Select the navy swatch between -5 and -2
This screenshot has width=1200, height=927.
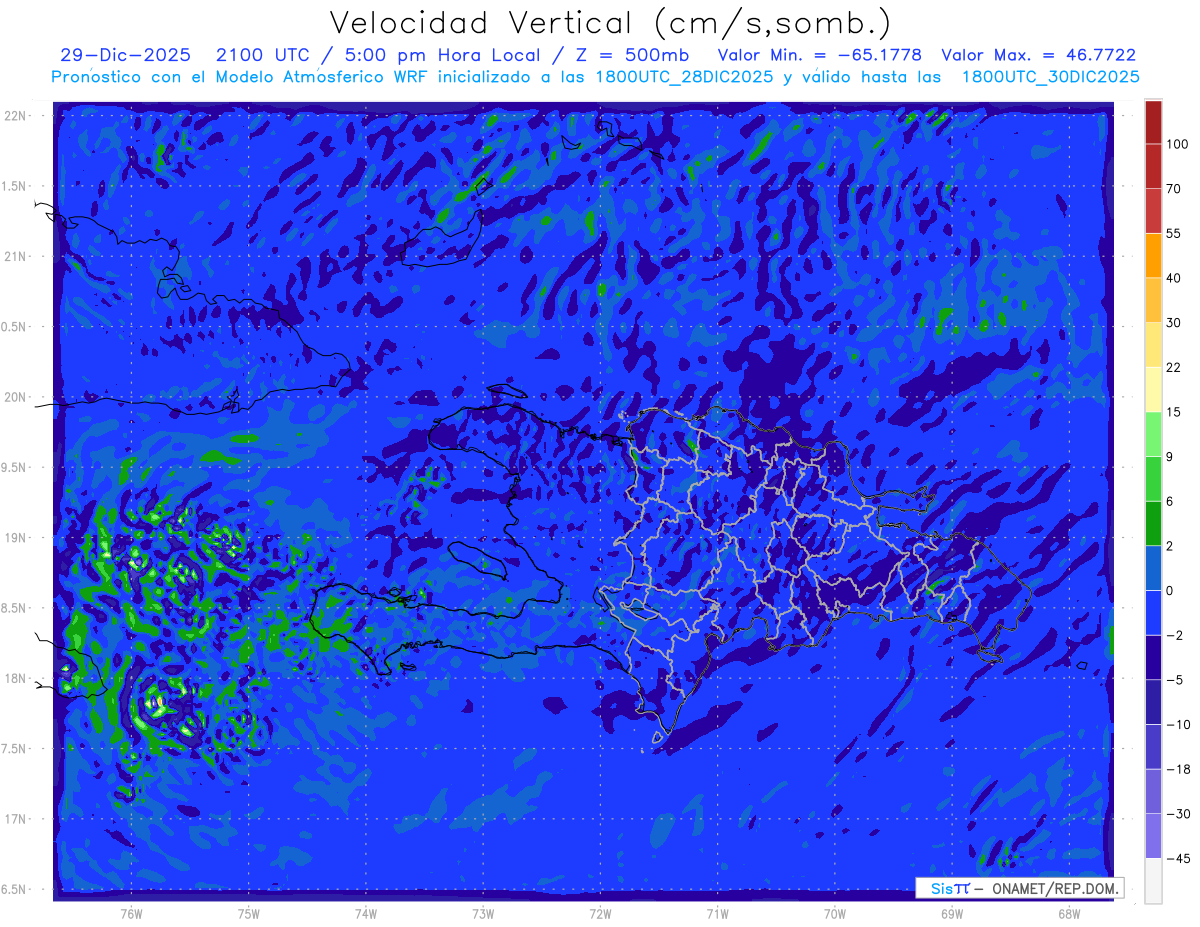[1153, 657]
